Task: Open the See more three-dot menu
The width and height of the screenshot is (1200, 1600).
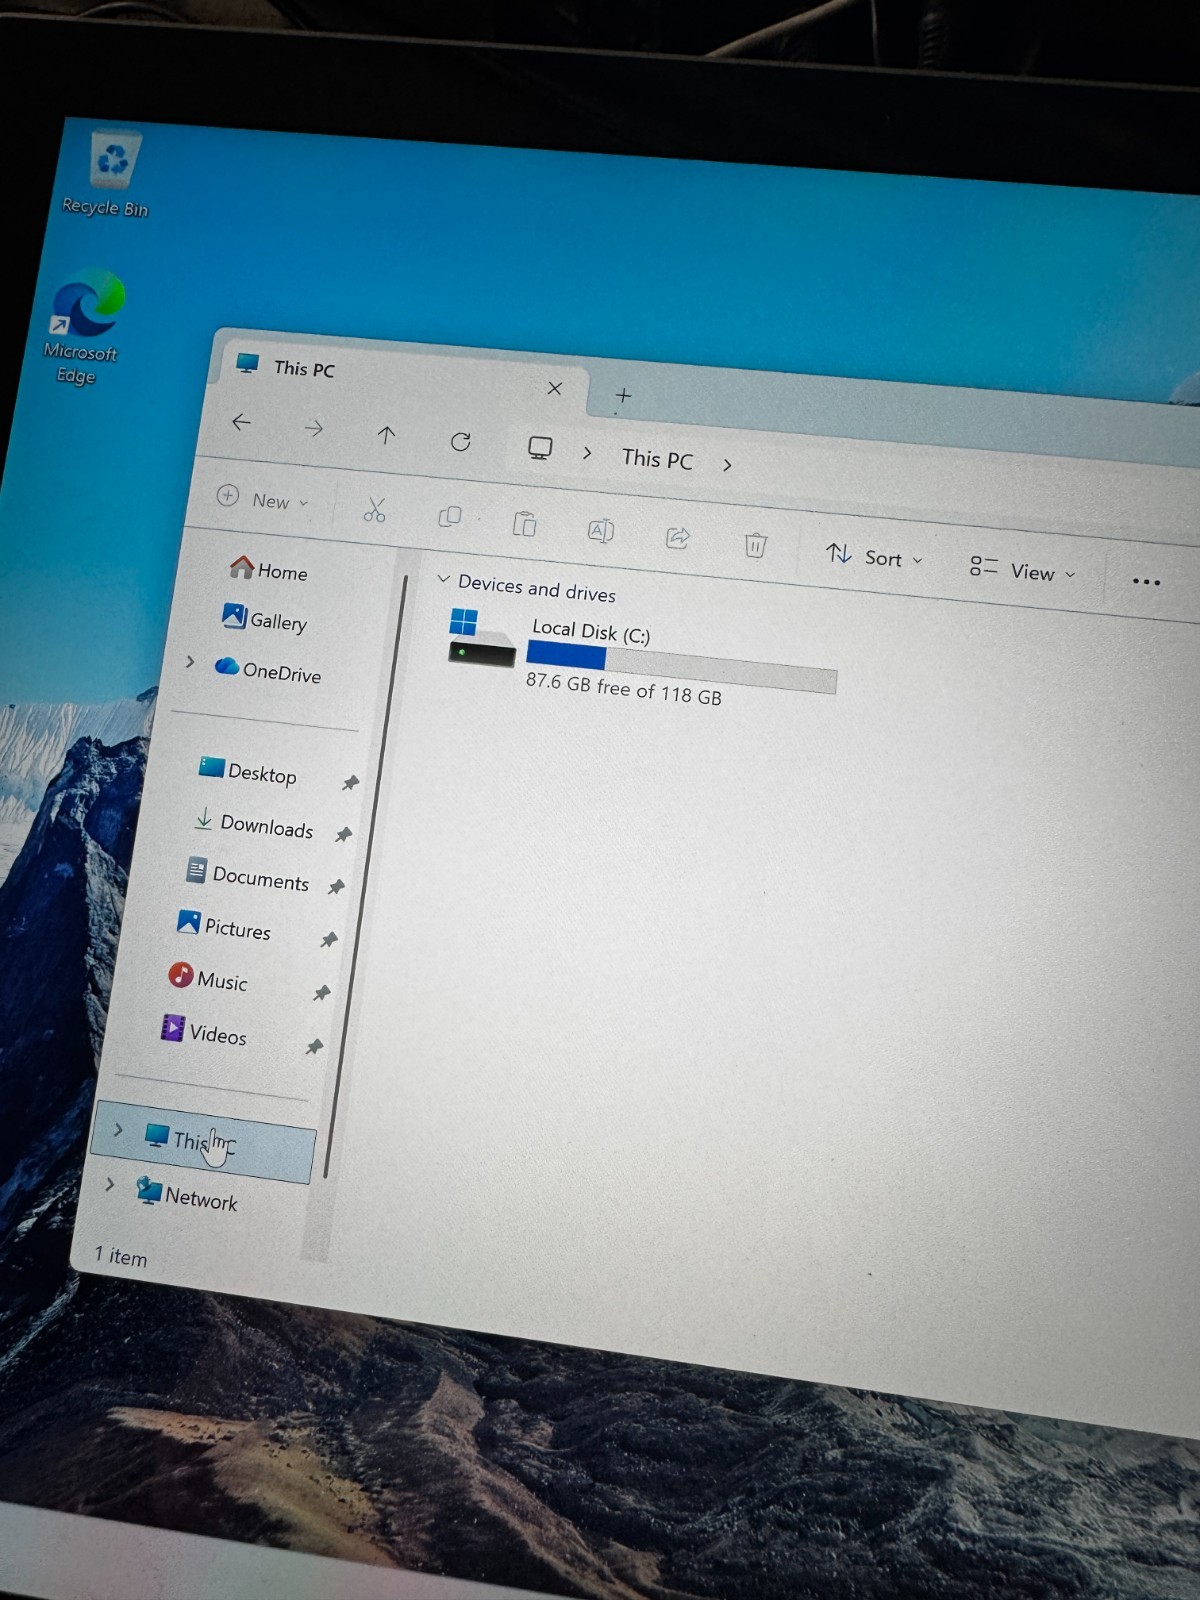Action: tap(1146, 582)
